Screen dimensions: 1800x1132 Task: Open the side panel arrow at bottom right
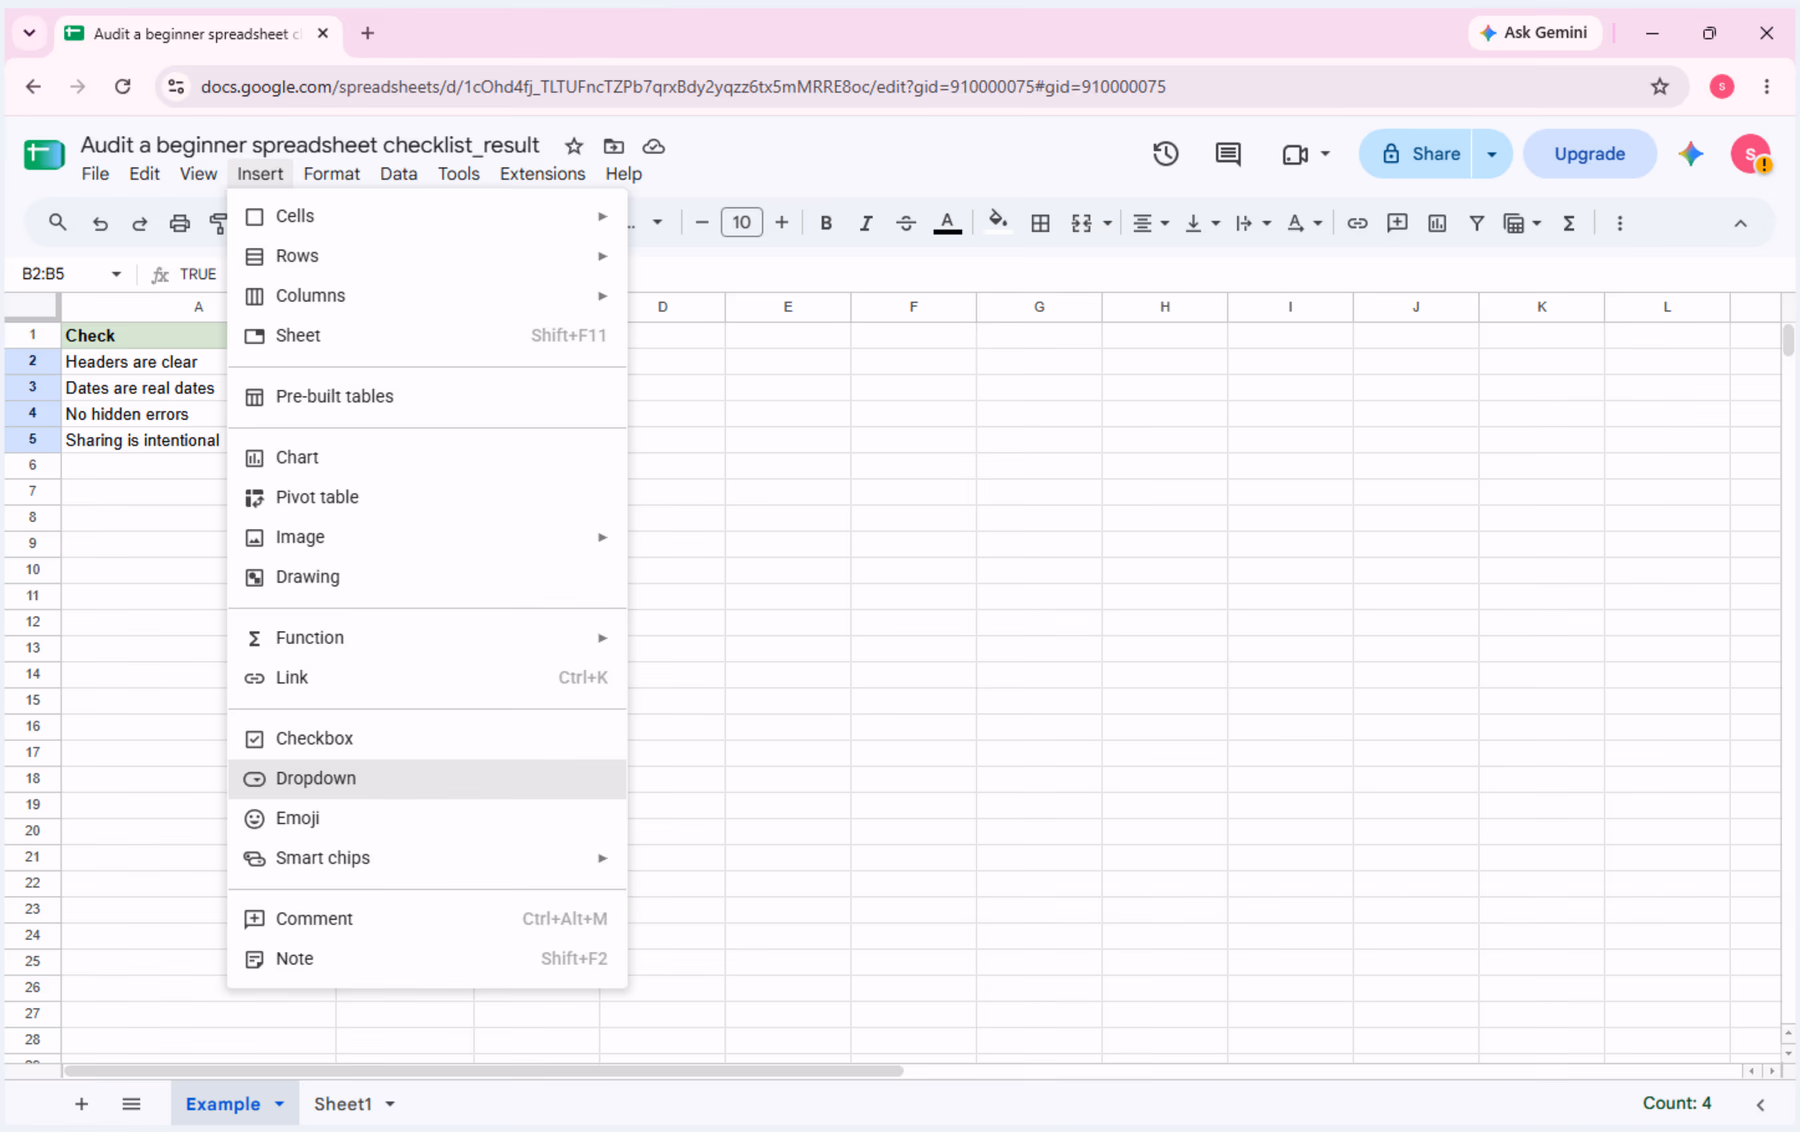click(1760, 1104)
